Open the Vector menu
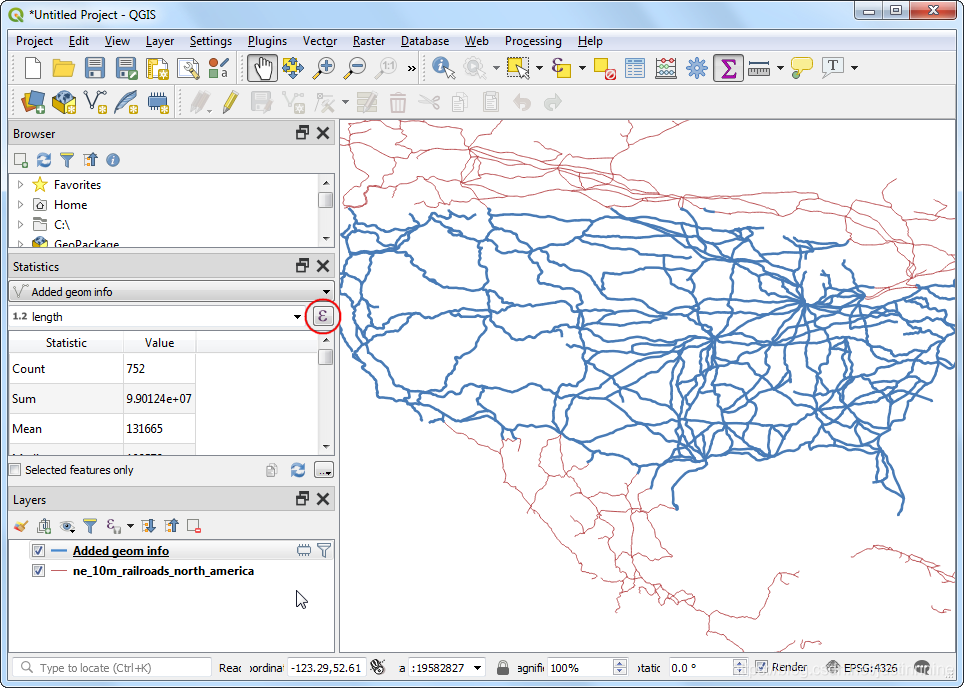The image size is (964, 688). (x=320, y=41)
